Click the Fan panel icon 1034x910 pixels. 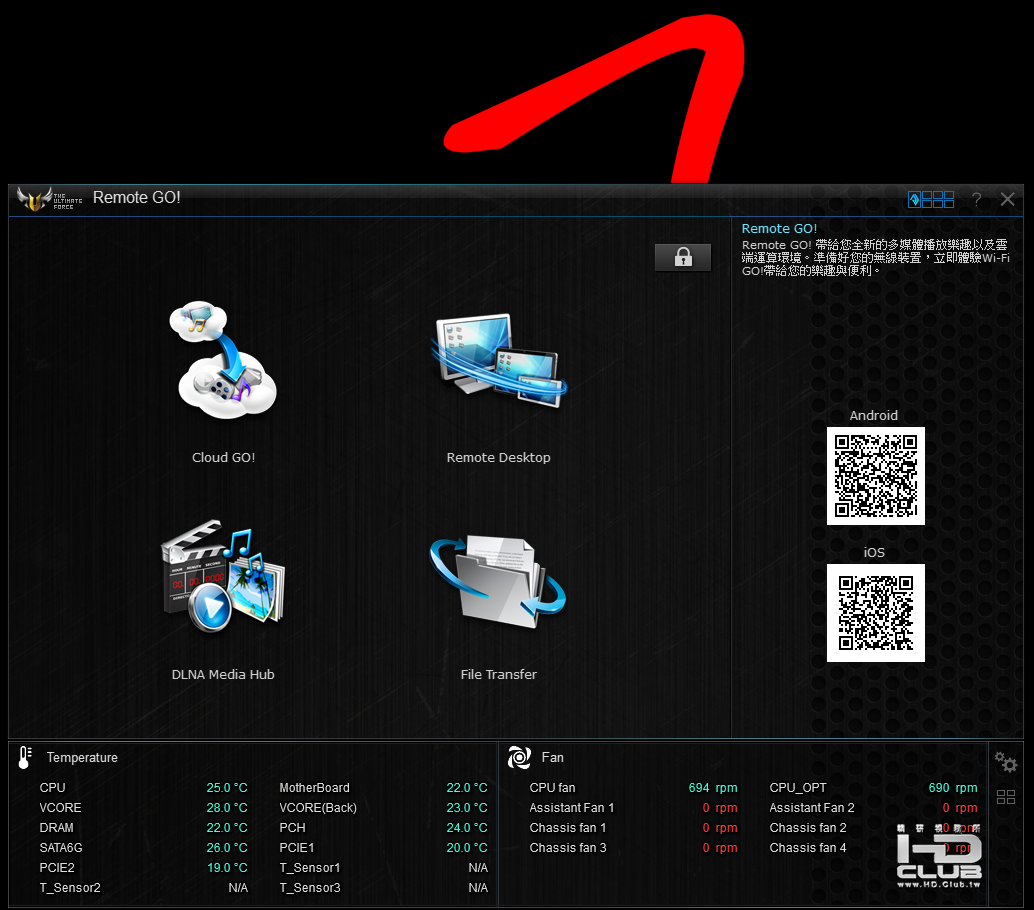click(520, 758)
